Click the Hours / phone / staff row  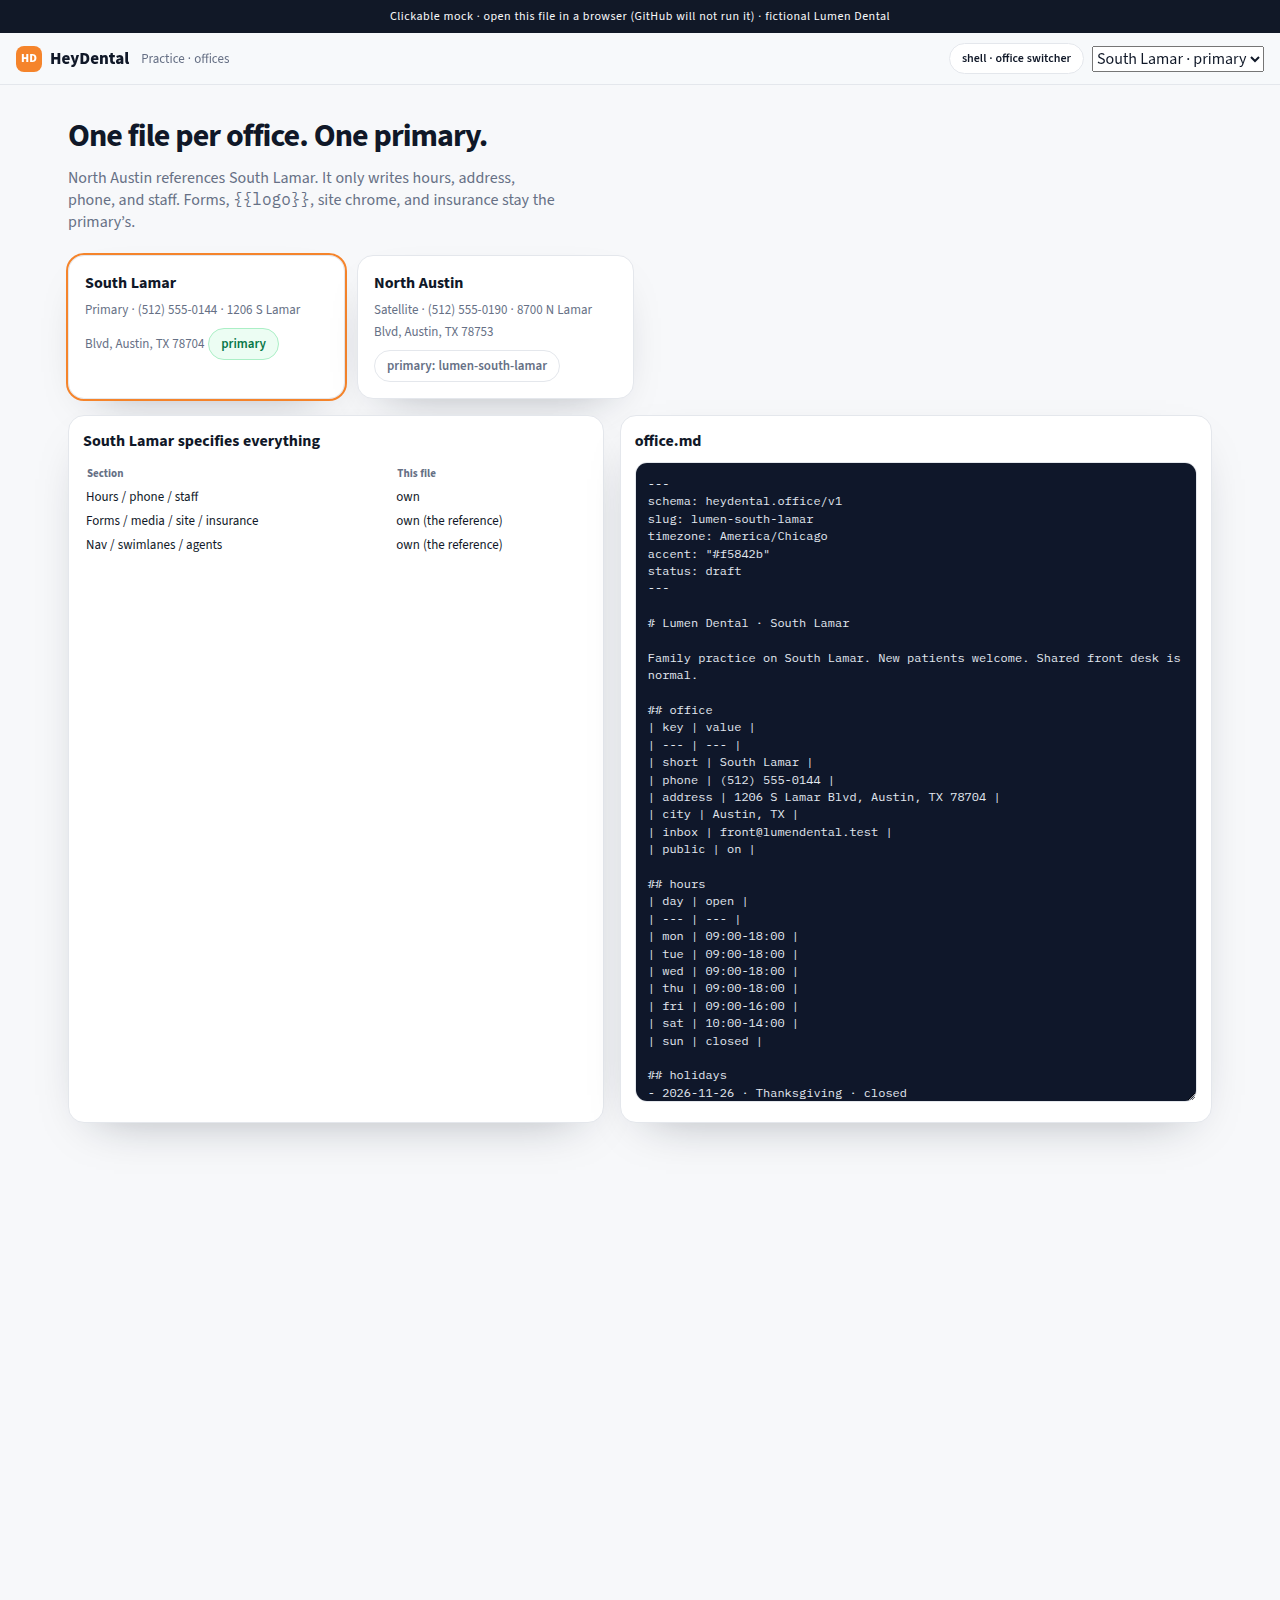click(335, 497)
